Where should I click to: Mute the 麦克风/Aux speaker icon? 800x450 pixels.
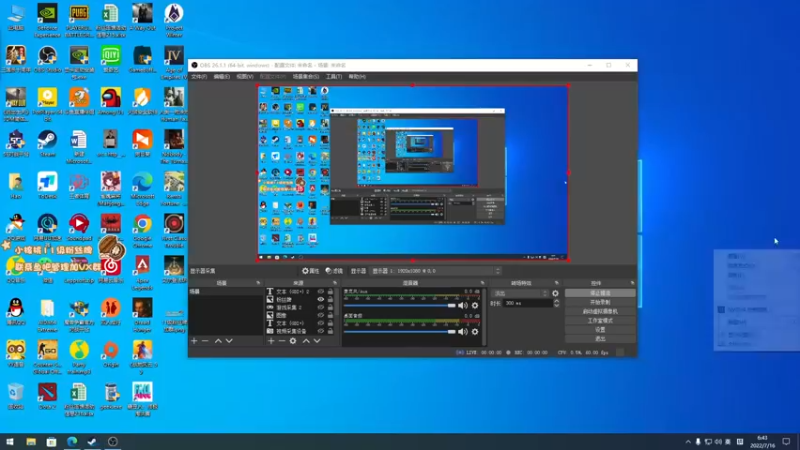pyautogui.click(x=463, y=306)
